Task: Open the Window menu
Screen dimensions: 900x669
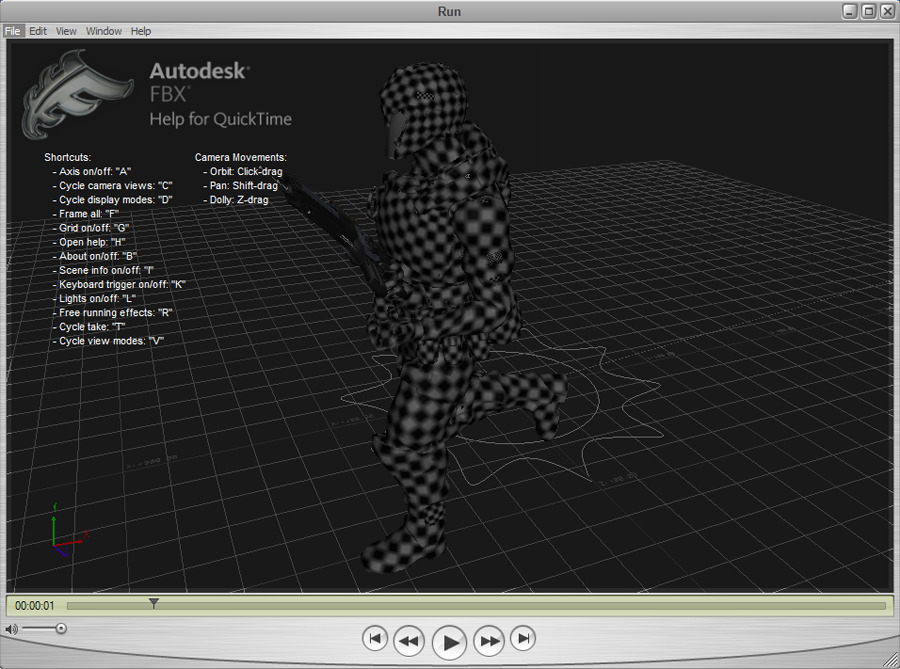Action: (x=104, y=31)
